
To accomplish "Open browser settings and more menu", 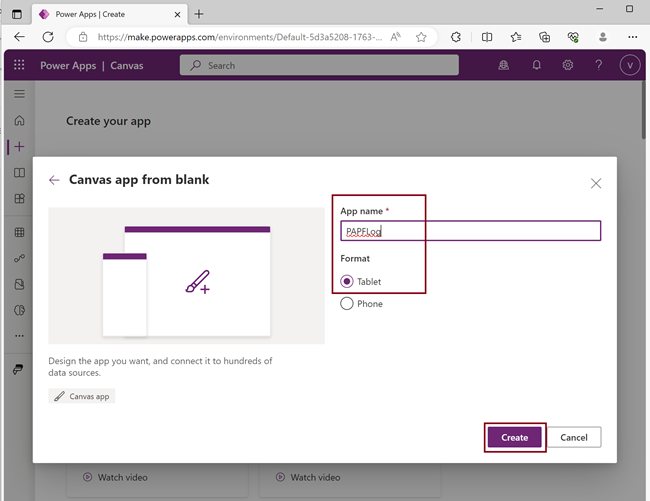I will [x=632, y=37].
